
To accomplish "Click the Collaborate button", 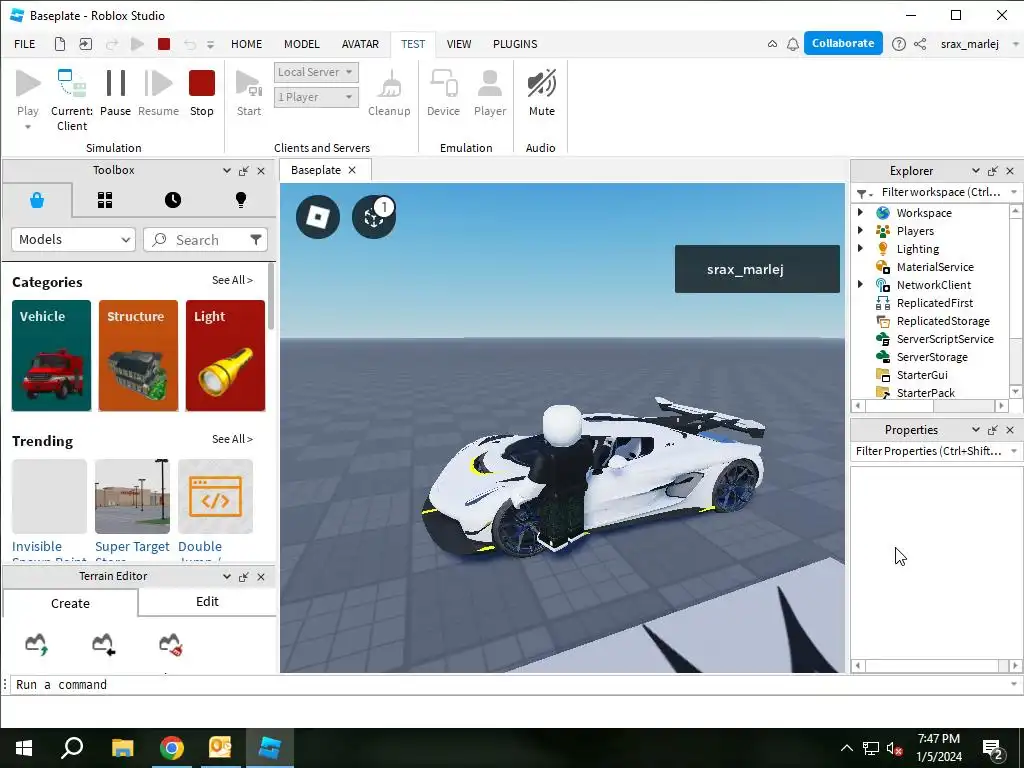I will [843, 43].
